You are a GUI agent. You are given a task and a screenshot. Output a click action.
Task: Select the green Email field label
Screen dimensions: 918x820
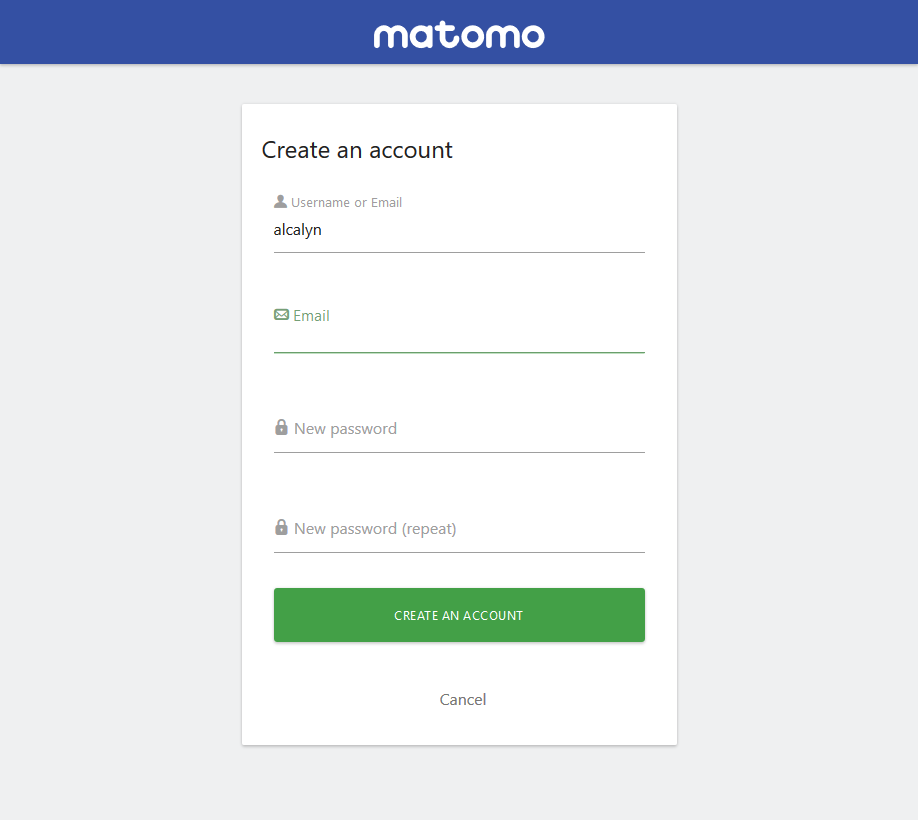(311, 315)
